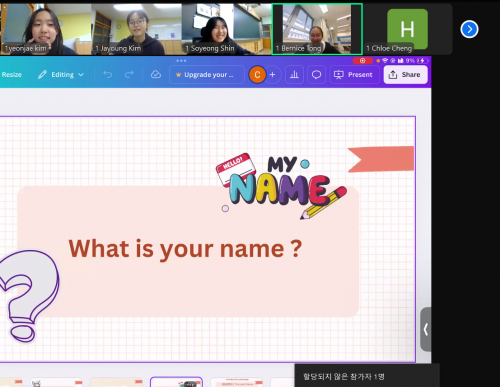Image resolution: width=500 pixels, height=387 pixels.
Task: Select the coral ribbon banner shape
Action: (381, 159)
